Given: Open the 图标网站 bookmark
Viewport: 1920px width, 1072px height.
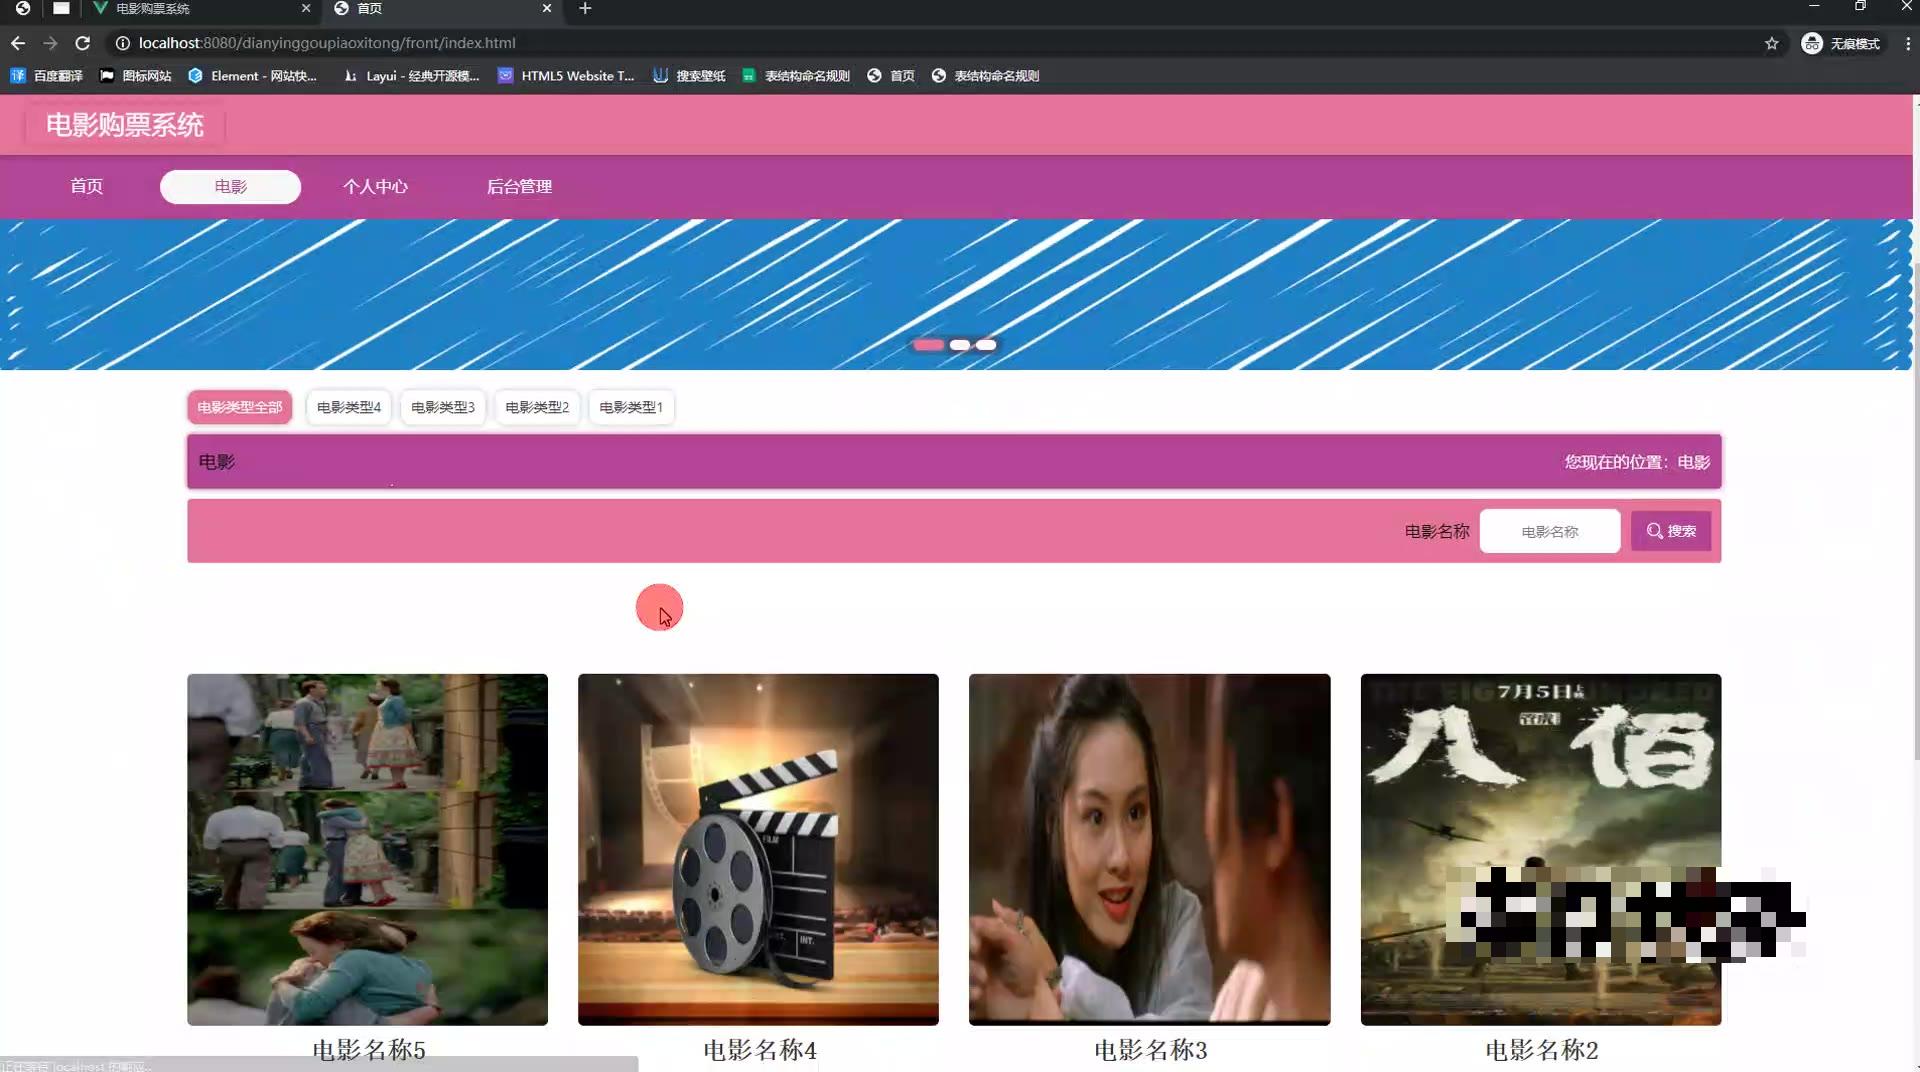Looking at the screenshot, I should point(136,75).
